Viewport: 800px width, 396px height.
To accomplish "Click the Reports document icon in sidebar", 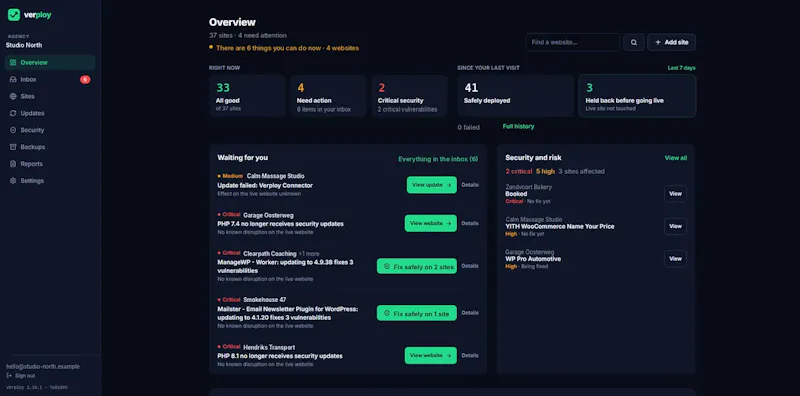I will point(13,164).
